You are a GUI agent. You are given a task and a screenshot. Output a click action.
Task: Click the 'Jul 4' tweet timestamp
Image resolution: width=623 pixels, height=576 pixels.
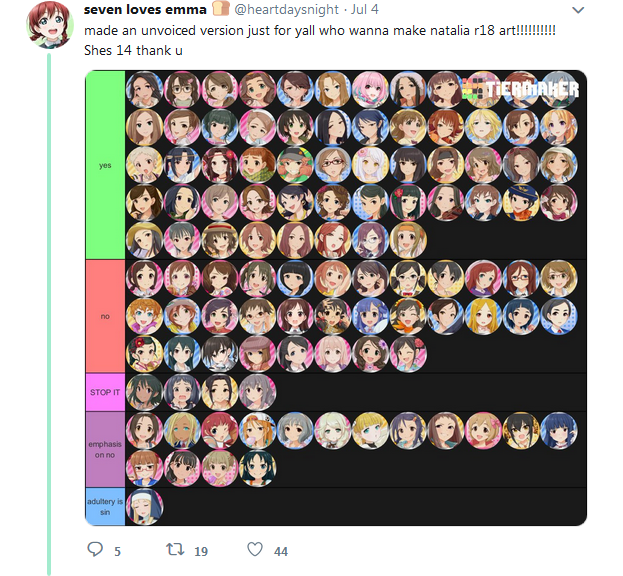tap(364, 9)
